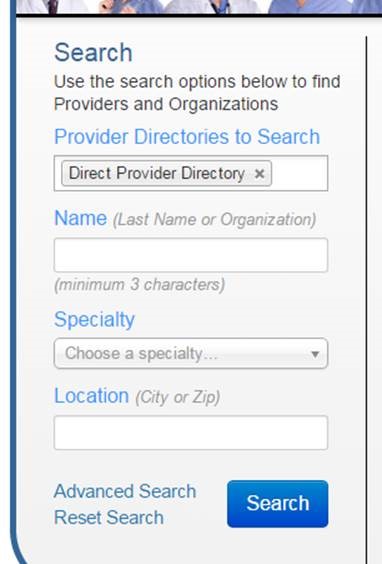
Task: Click the Name field label
Action: click(x=81, y=218)
